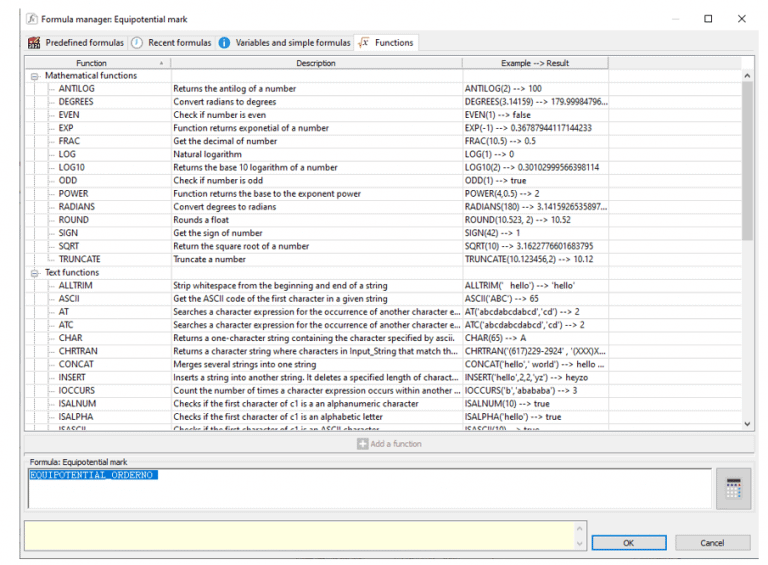Select the TRUNCATE function
Image resolution: width=768 pixels, height=565 pixels.
coord(79,259)
